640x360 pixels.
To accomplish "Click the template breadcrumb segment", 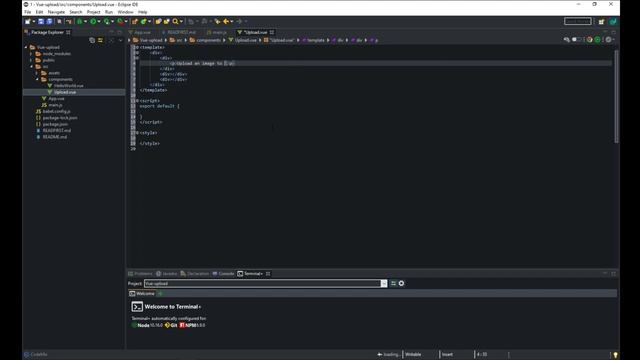I will [313, 40].
